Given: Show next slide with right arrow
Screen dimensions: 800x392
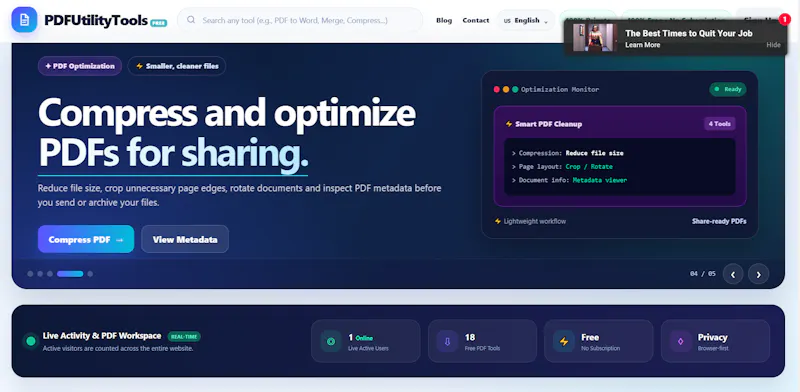Looking at the screenshot, I should (x=758, y=274).
